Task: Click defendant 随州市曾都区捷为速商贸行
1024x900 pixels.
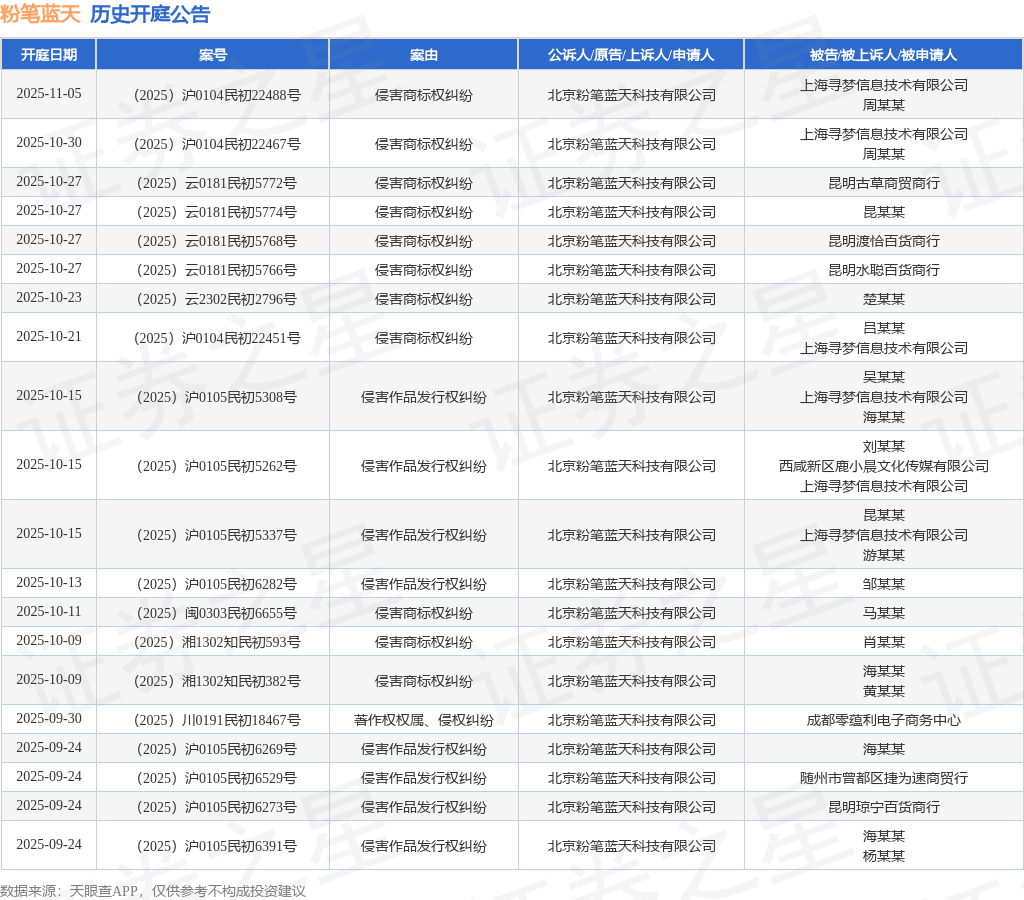Action: 884,779
